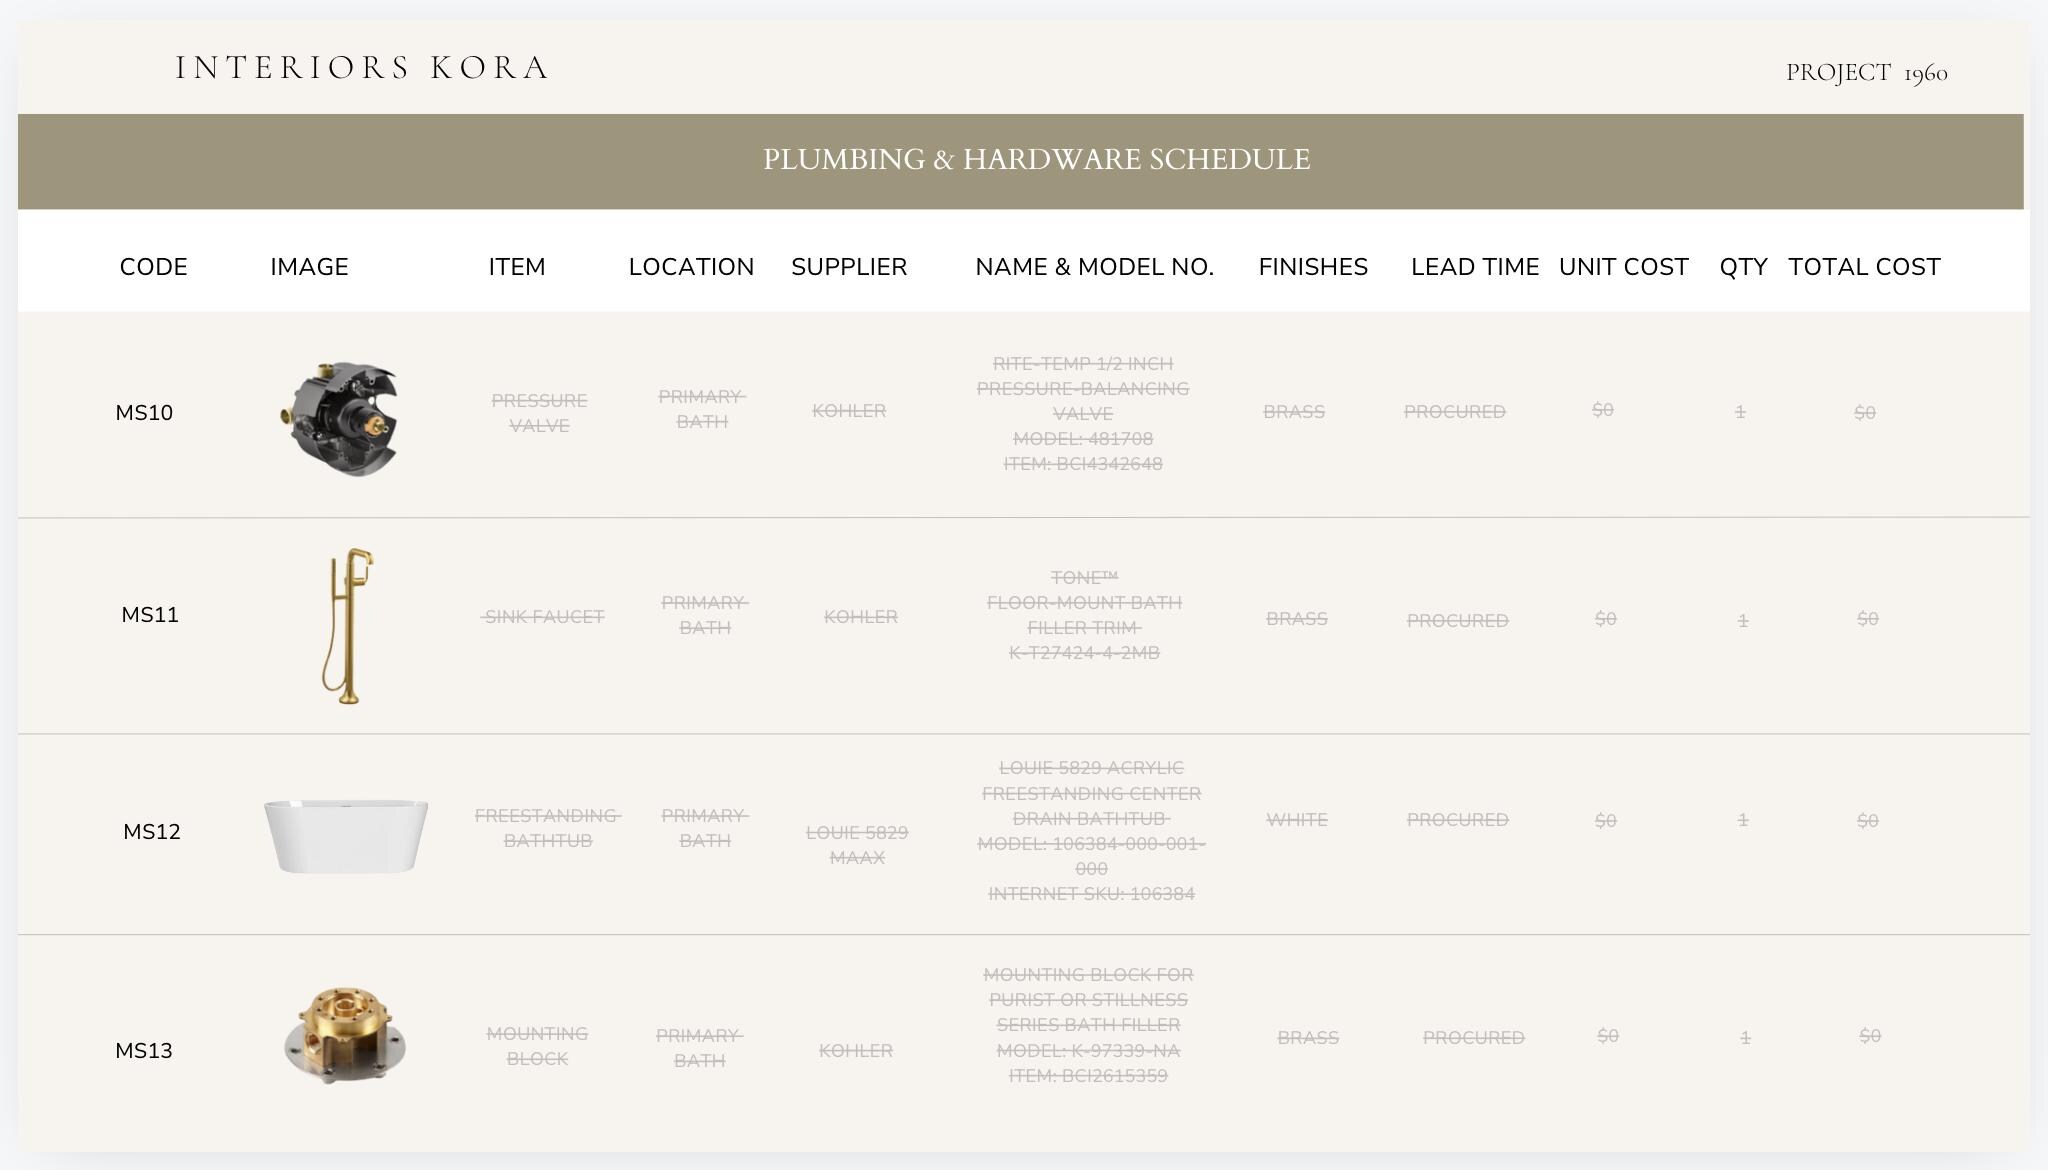Click the pressure valve product image
Screen dimensions: 2048x1170
(x=339, y=419)
